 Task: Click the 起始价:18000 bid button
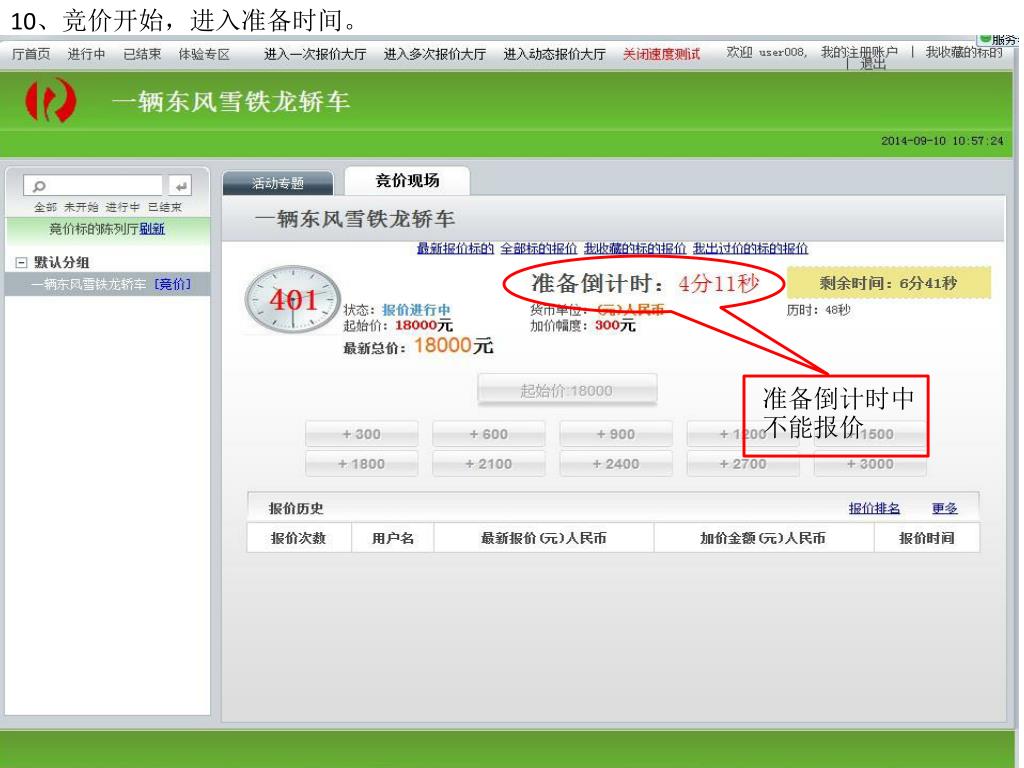(567, 391)
